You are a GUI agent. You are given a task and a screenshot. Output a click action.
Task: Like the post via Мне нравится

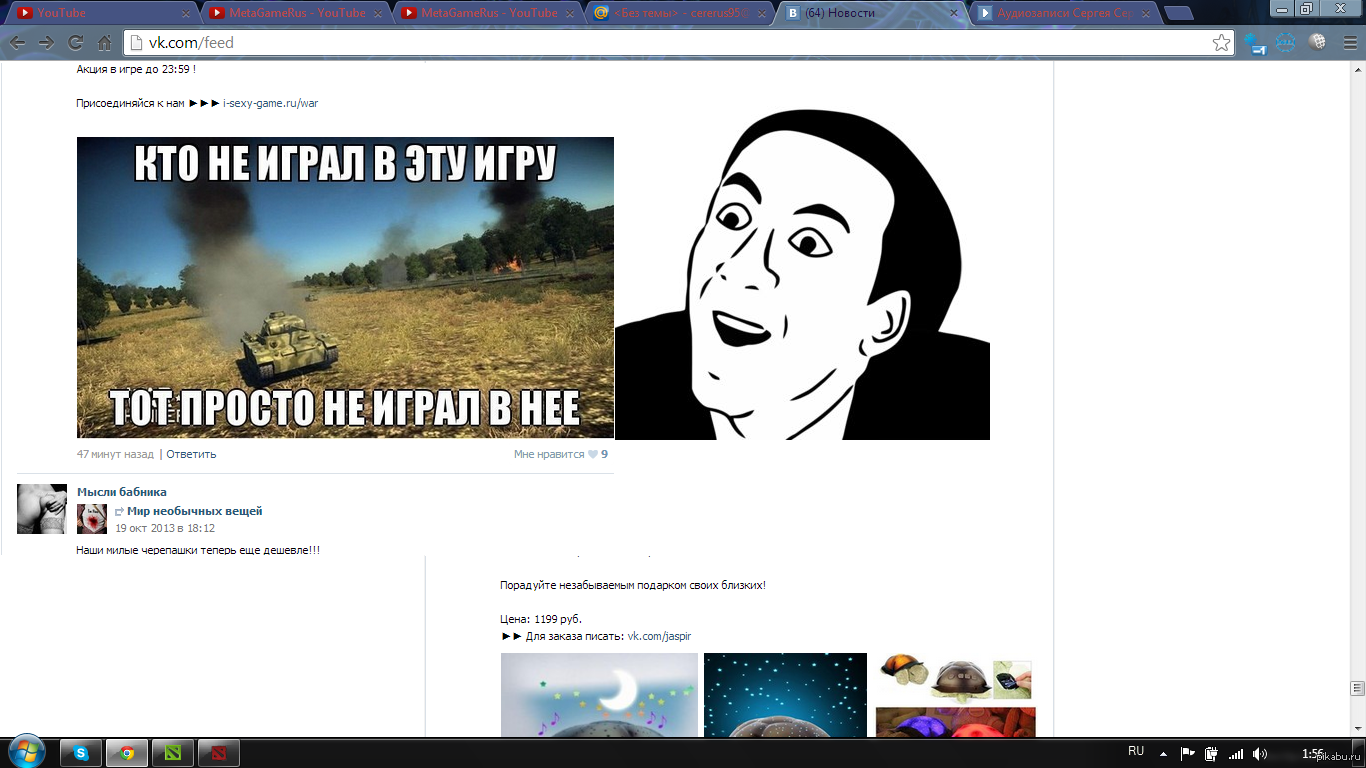click(549, 454)
